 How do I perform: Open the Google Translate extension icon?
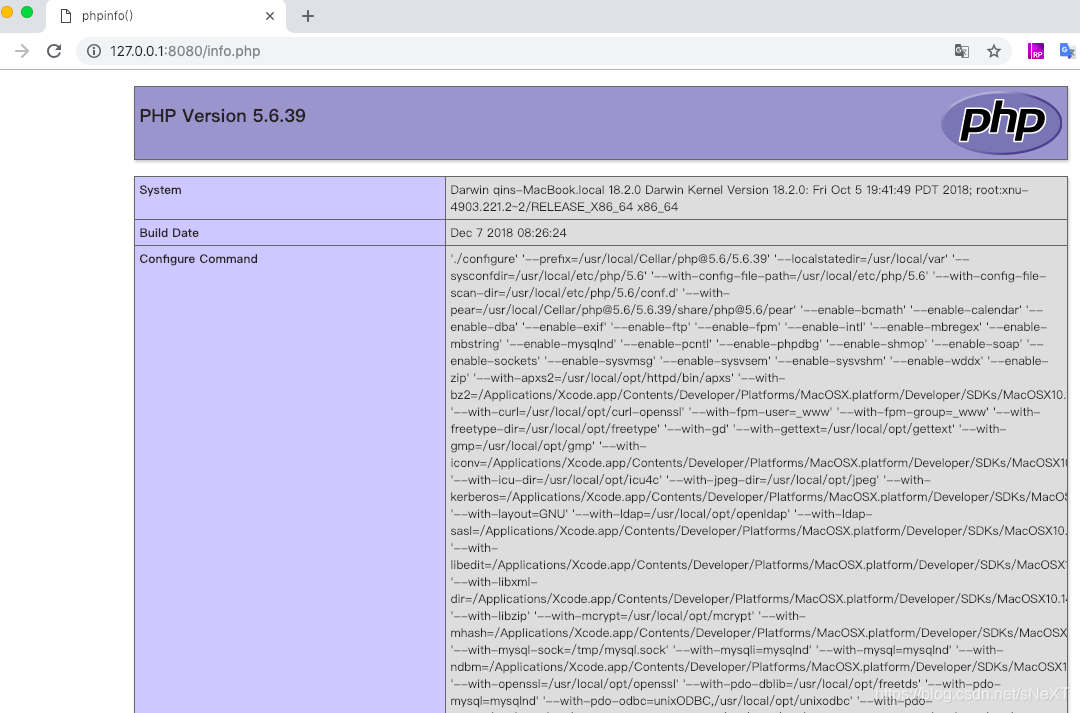(1067, 51)
